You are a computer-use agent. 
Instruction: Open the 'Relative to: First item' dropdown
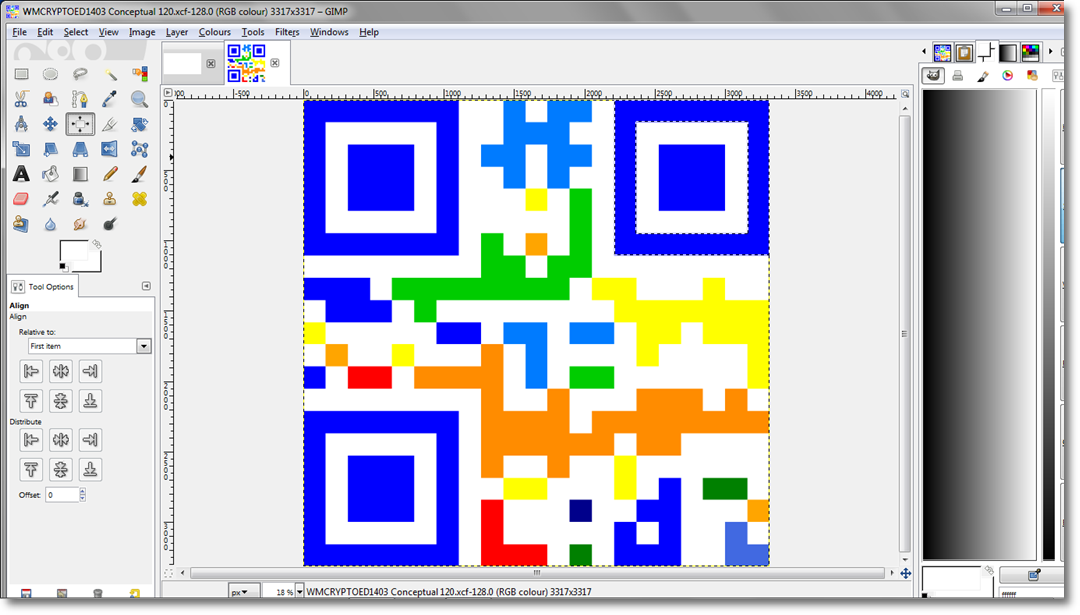(90, 346)
